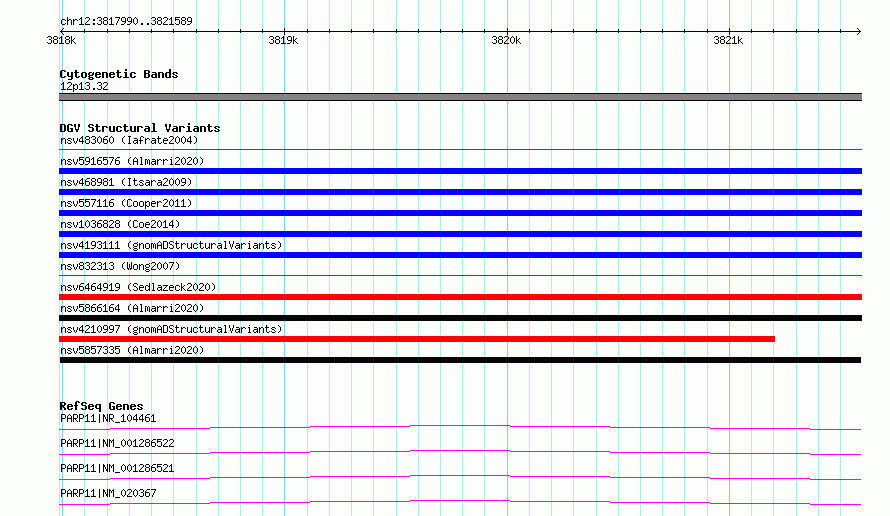Open nsv6464919 (Sedlazeck2020) variant label
The width and height of the screenshot is (890, 516).
pos(138,287)
